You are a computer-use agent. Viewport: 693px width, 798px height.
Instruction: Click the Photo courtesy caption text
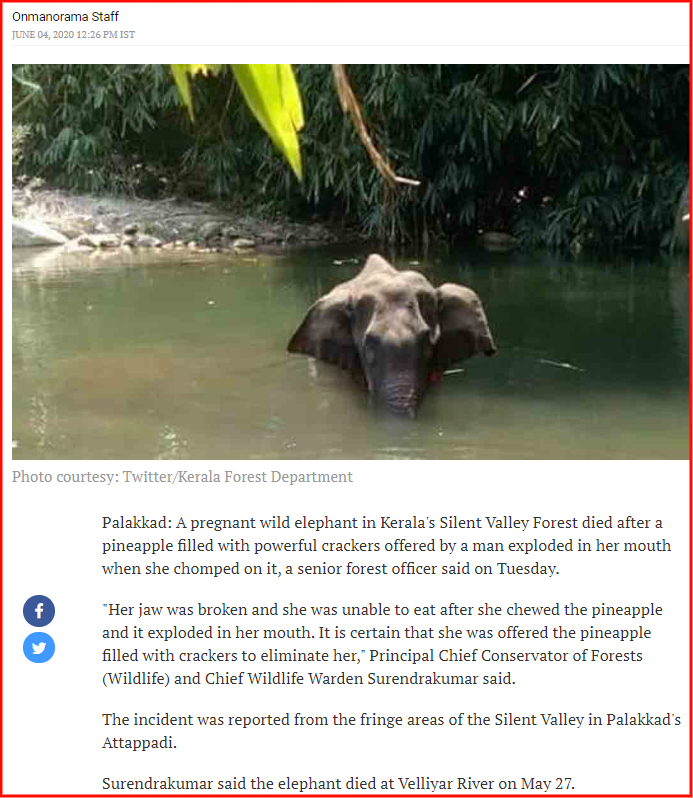point(182,477)
